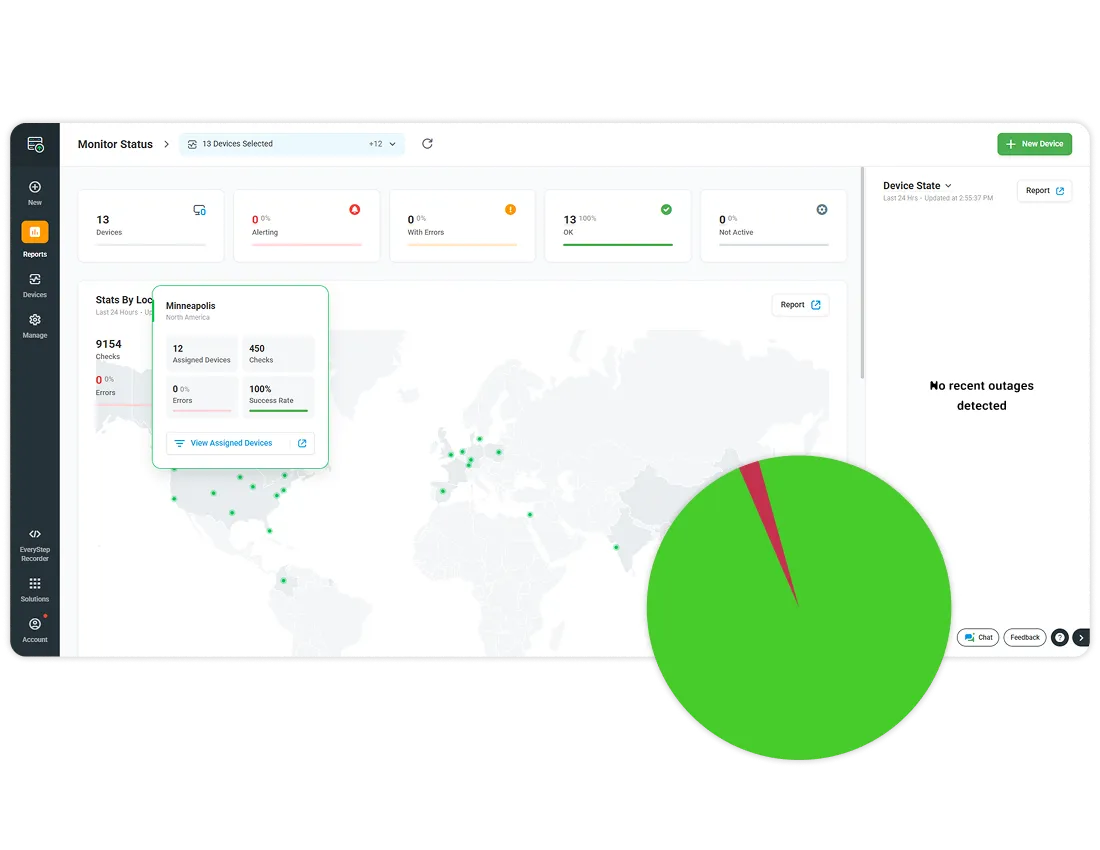Open the Account icon at sidebar bottom
The height and width of the screenshot is (850, 1100).
(x=35, y=622)
